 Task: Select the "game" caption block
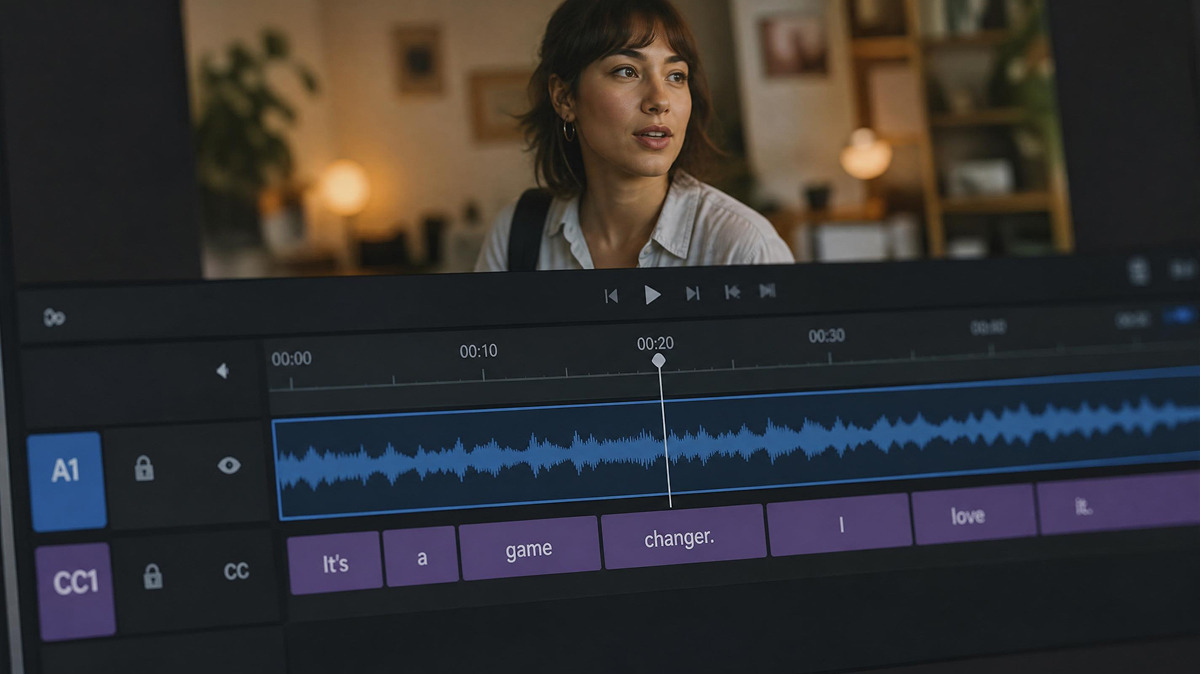tap(529, 548)
